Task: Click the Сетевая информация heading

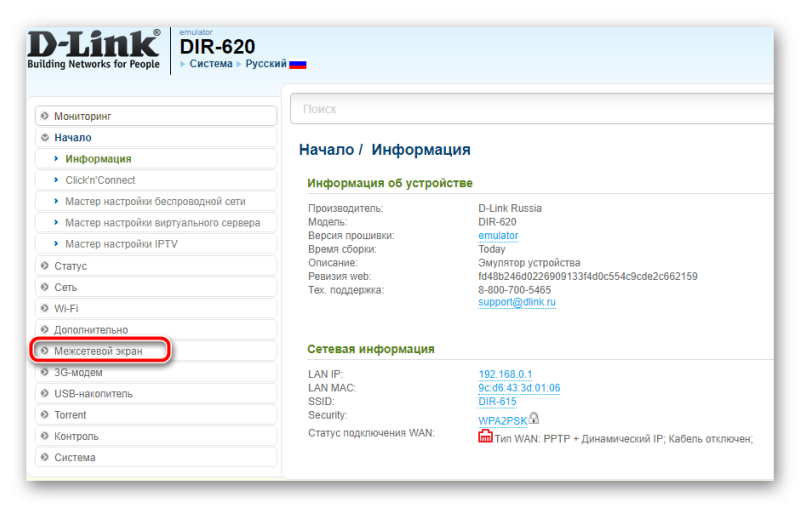Action: (x=371, y=349)
